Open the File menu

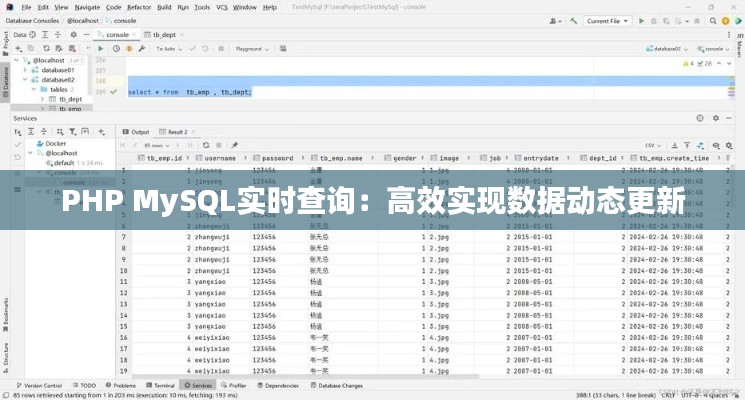27,7
